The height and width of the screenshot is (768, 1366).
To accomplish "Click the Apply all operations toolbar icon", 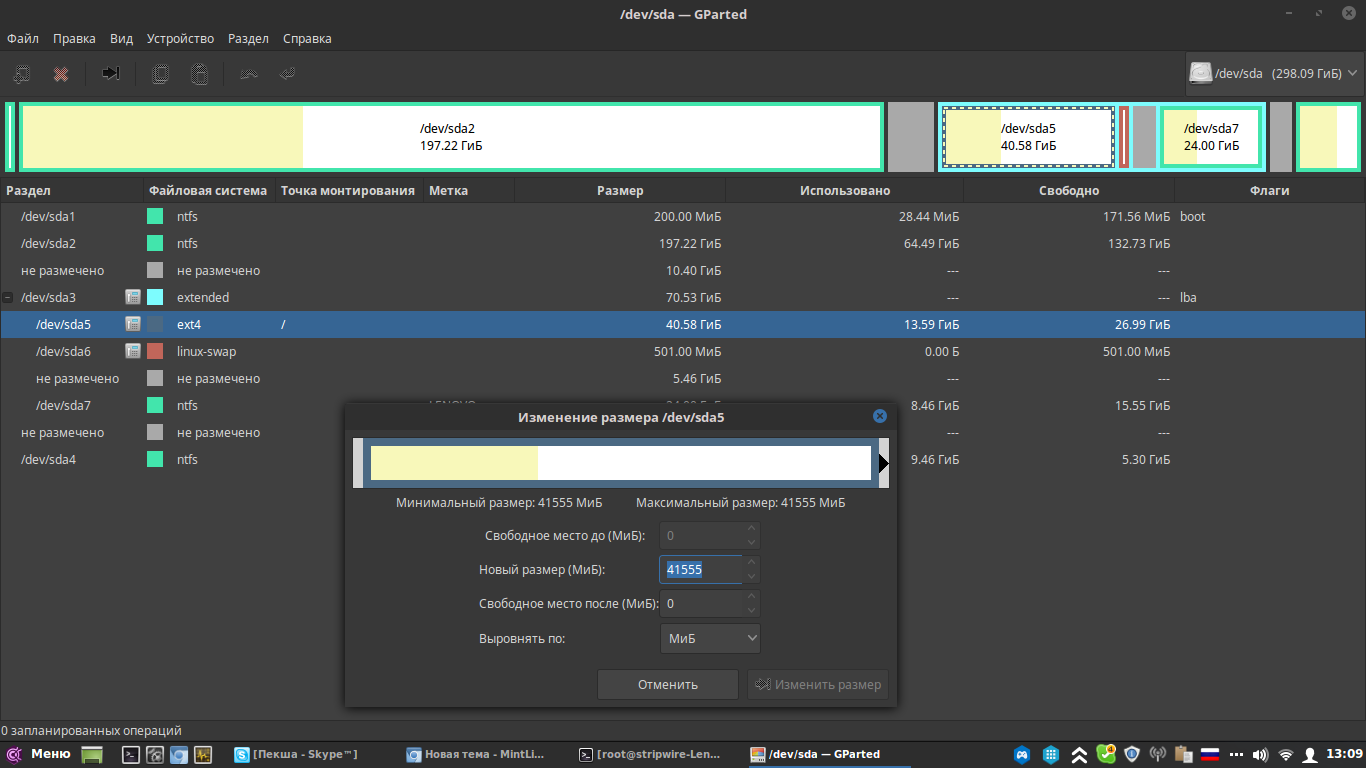I will tap(287, 74).
